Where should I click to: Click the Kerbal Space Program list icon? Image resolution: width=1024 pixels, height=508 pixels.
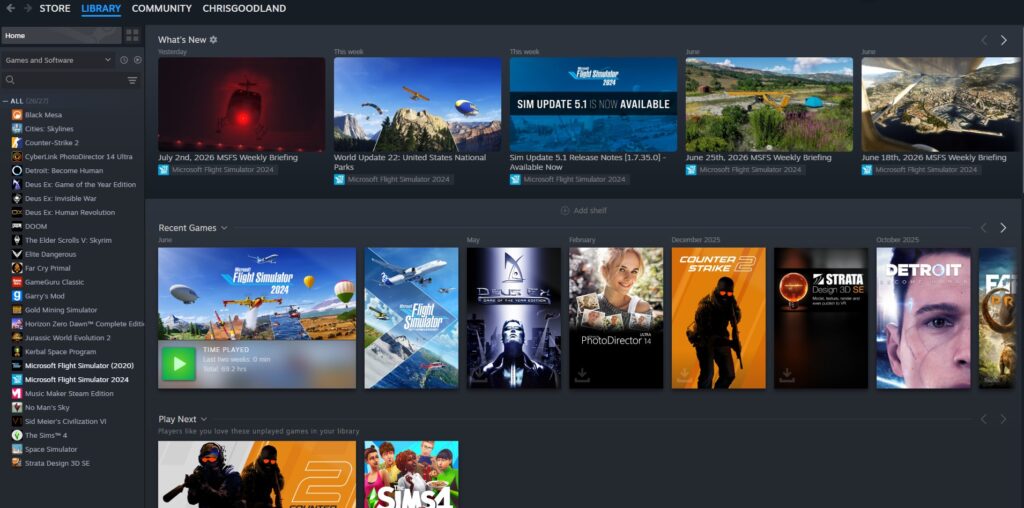coord(17,352)
